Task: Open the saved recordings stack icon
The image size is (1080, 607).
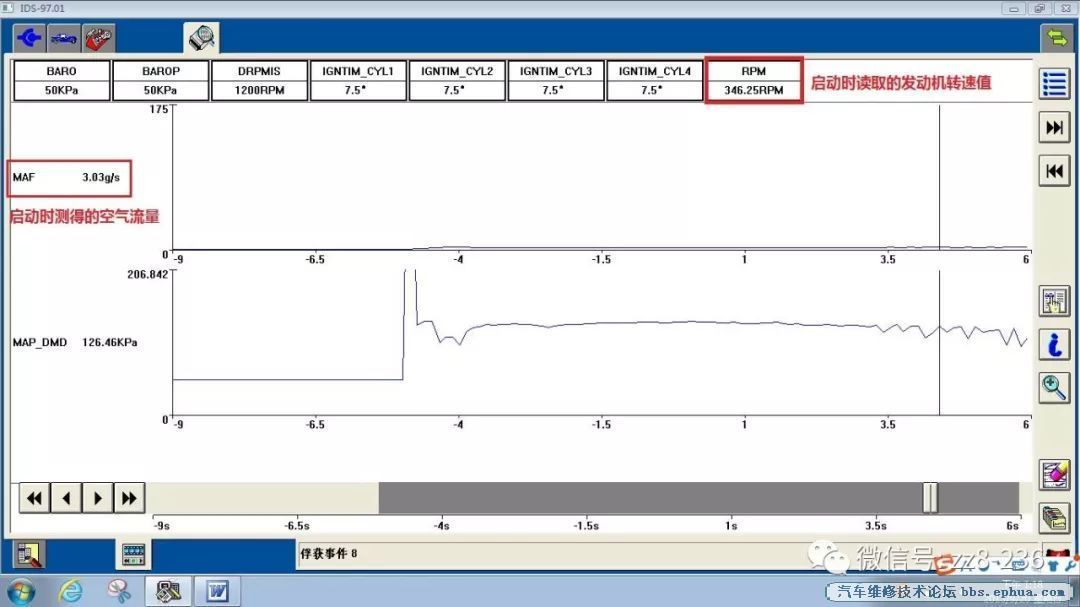Action: (x=1055, y=518)
